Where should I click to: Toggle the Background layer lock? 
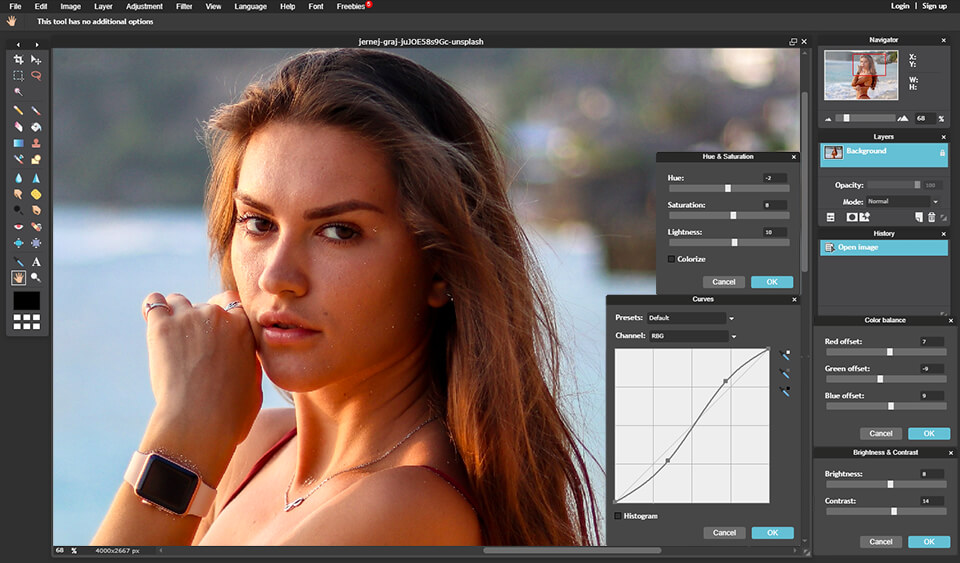point(941,153)
